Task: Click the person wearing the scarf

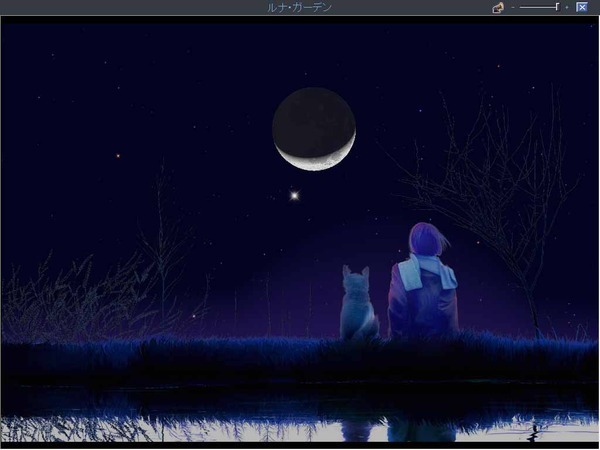Action: 424,280
